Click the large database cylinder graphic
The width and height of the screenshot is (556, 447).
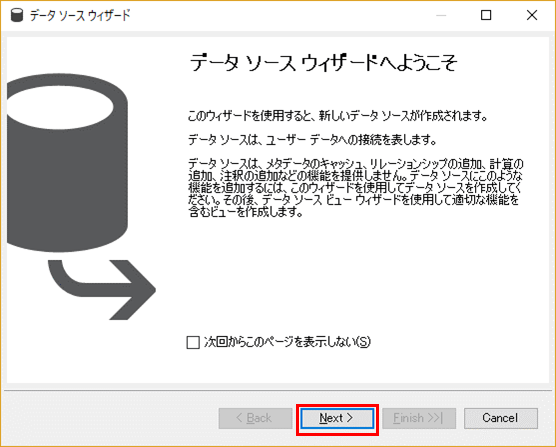click(x=67, y=163)
